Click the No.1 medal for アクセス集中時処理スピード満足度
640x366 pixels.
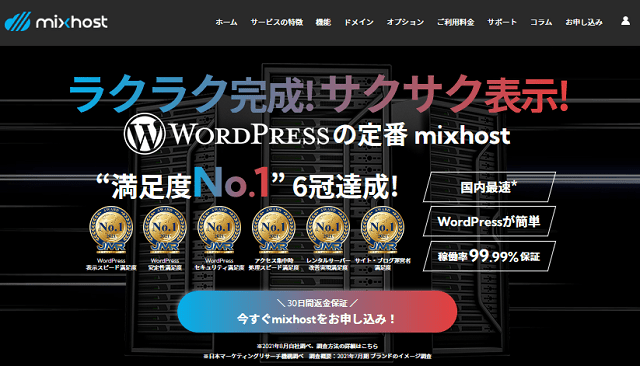(x=273, y=229)
